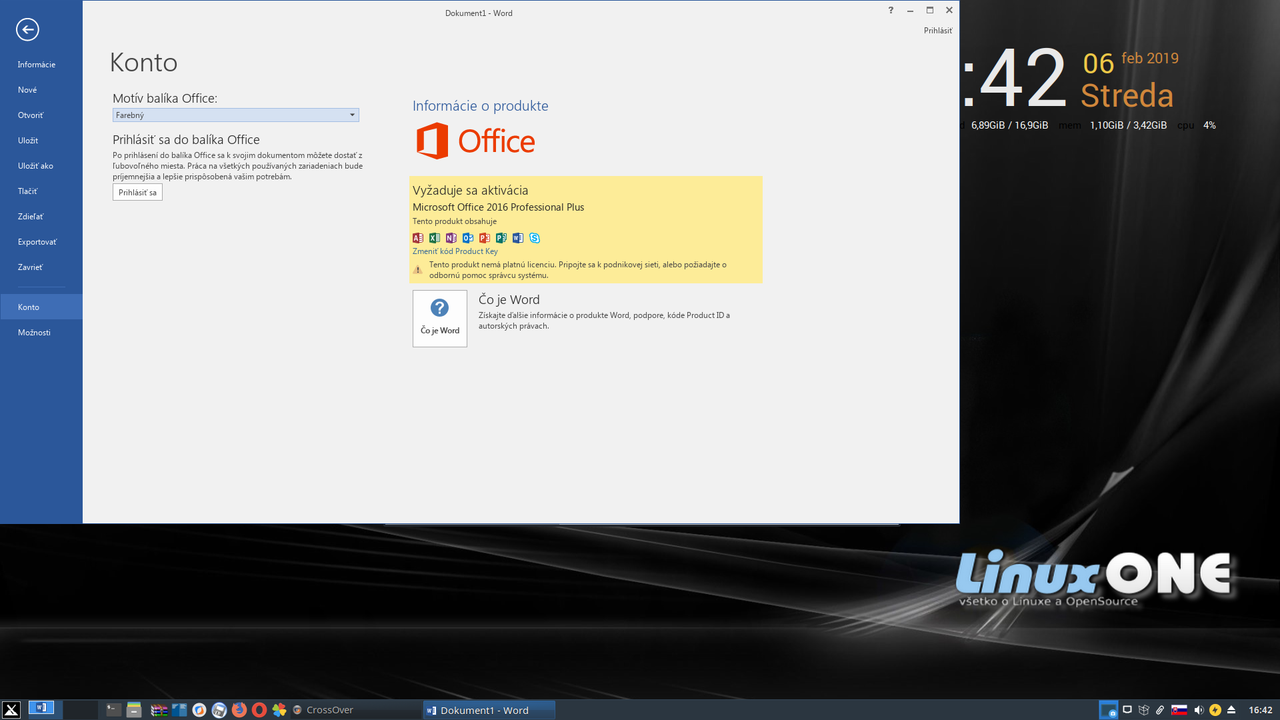
Task: Open Tlačiť page from sidebar
Action: 41,191
